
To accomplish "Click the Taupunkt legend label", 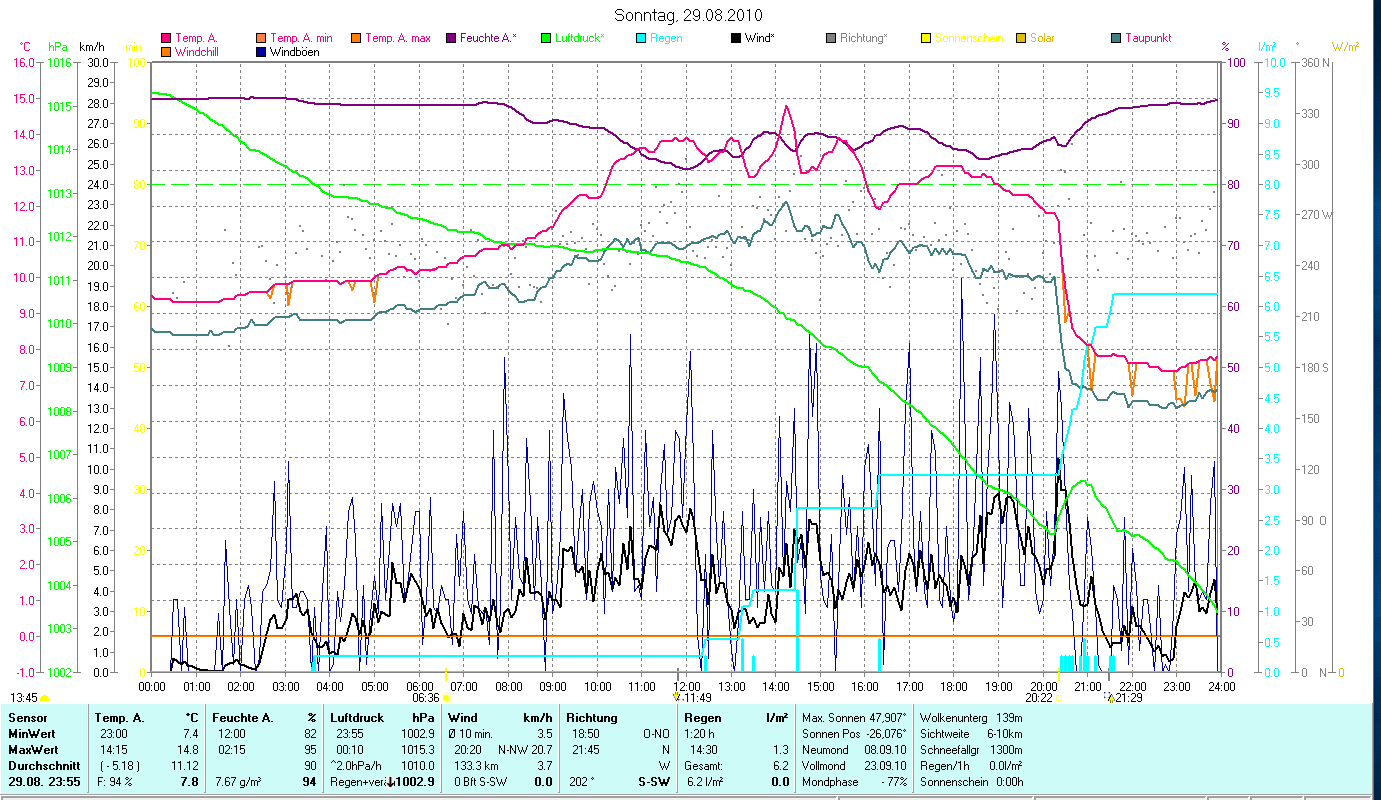I will coord(1147,38).
